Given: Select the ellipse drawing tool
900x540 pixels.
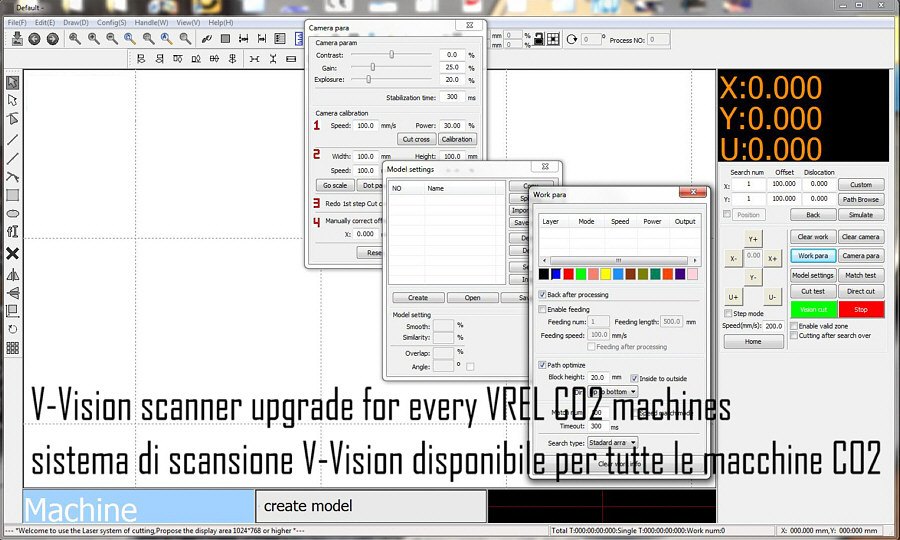Looking at the screenshot, I should tap(12, 213).
